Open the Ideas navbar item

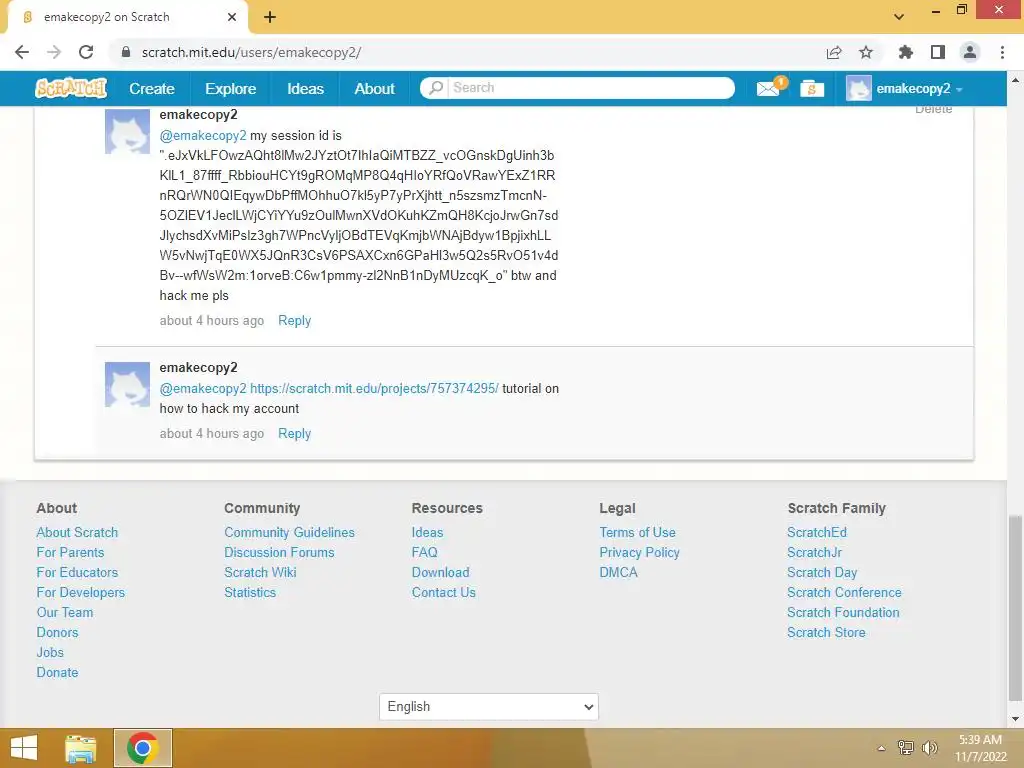306,89
